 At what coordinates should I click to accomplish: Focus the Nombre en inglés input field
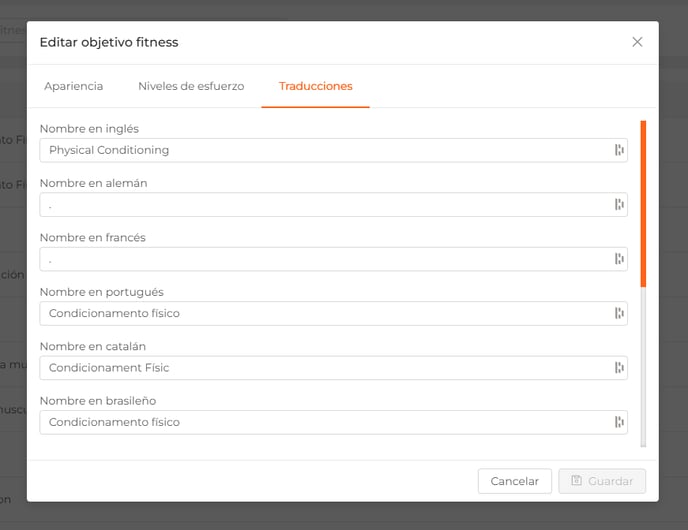coord(333,150)
